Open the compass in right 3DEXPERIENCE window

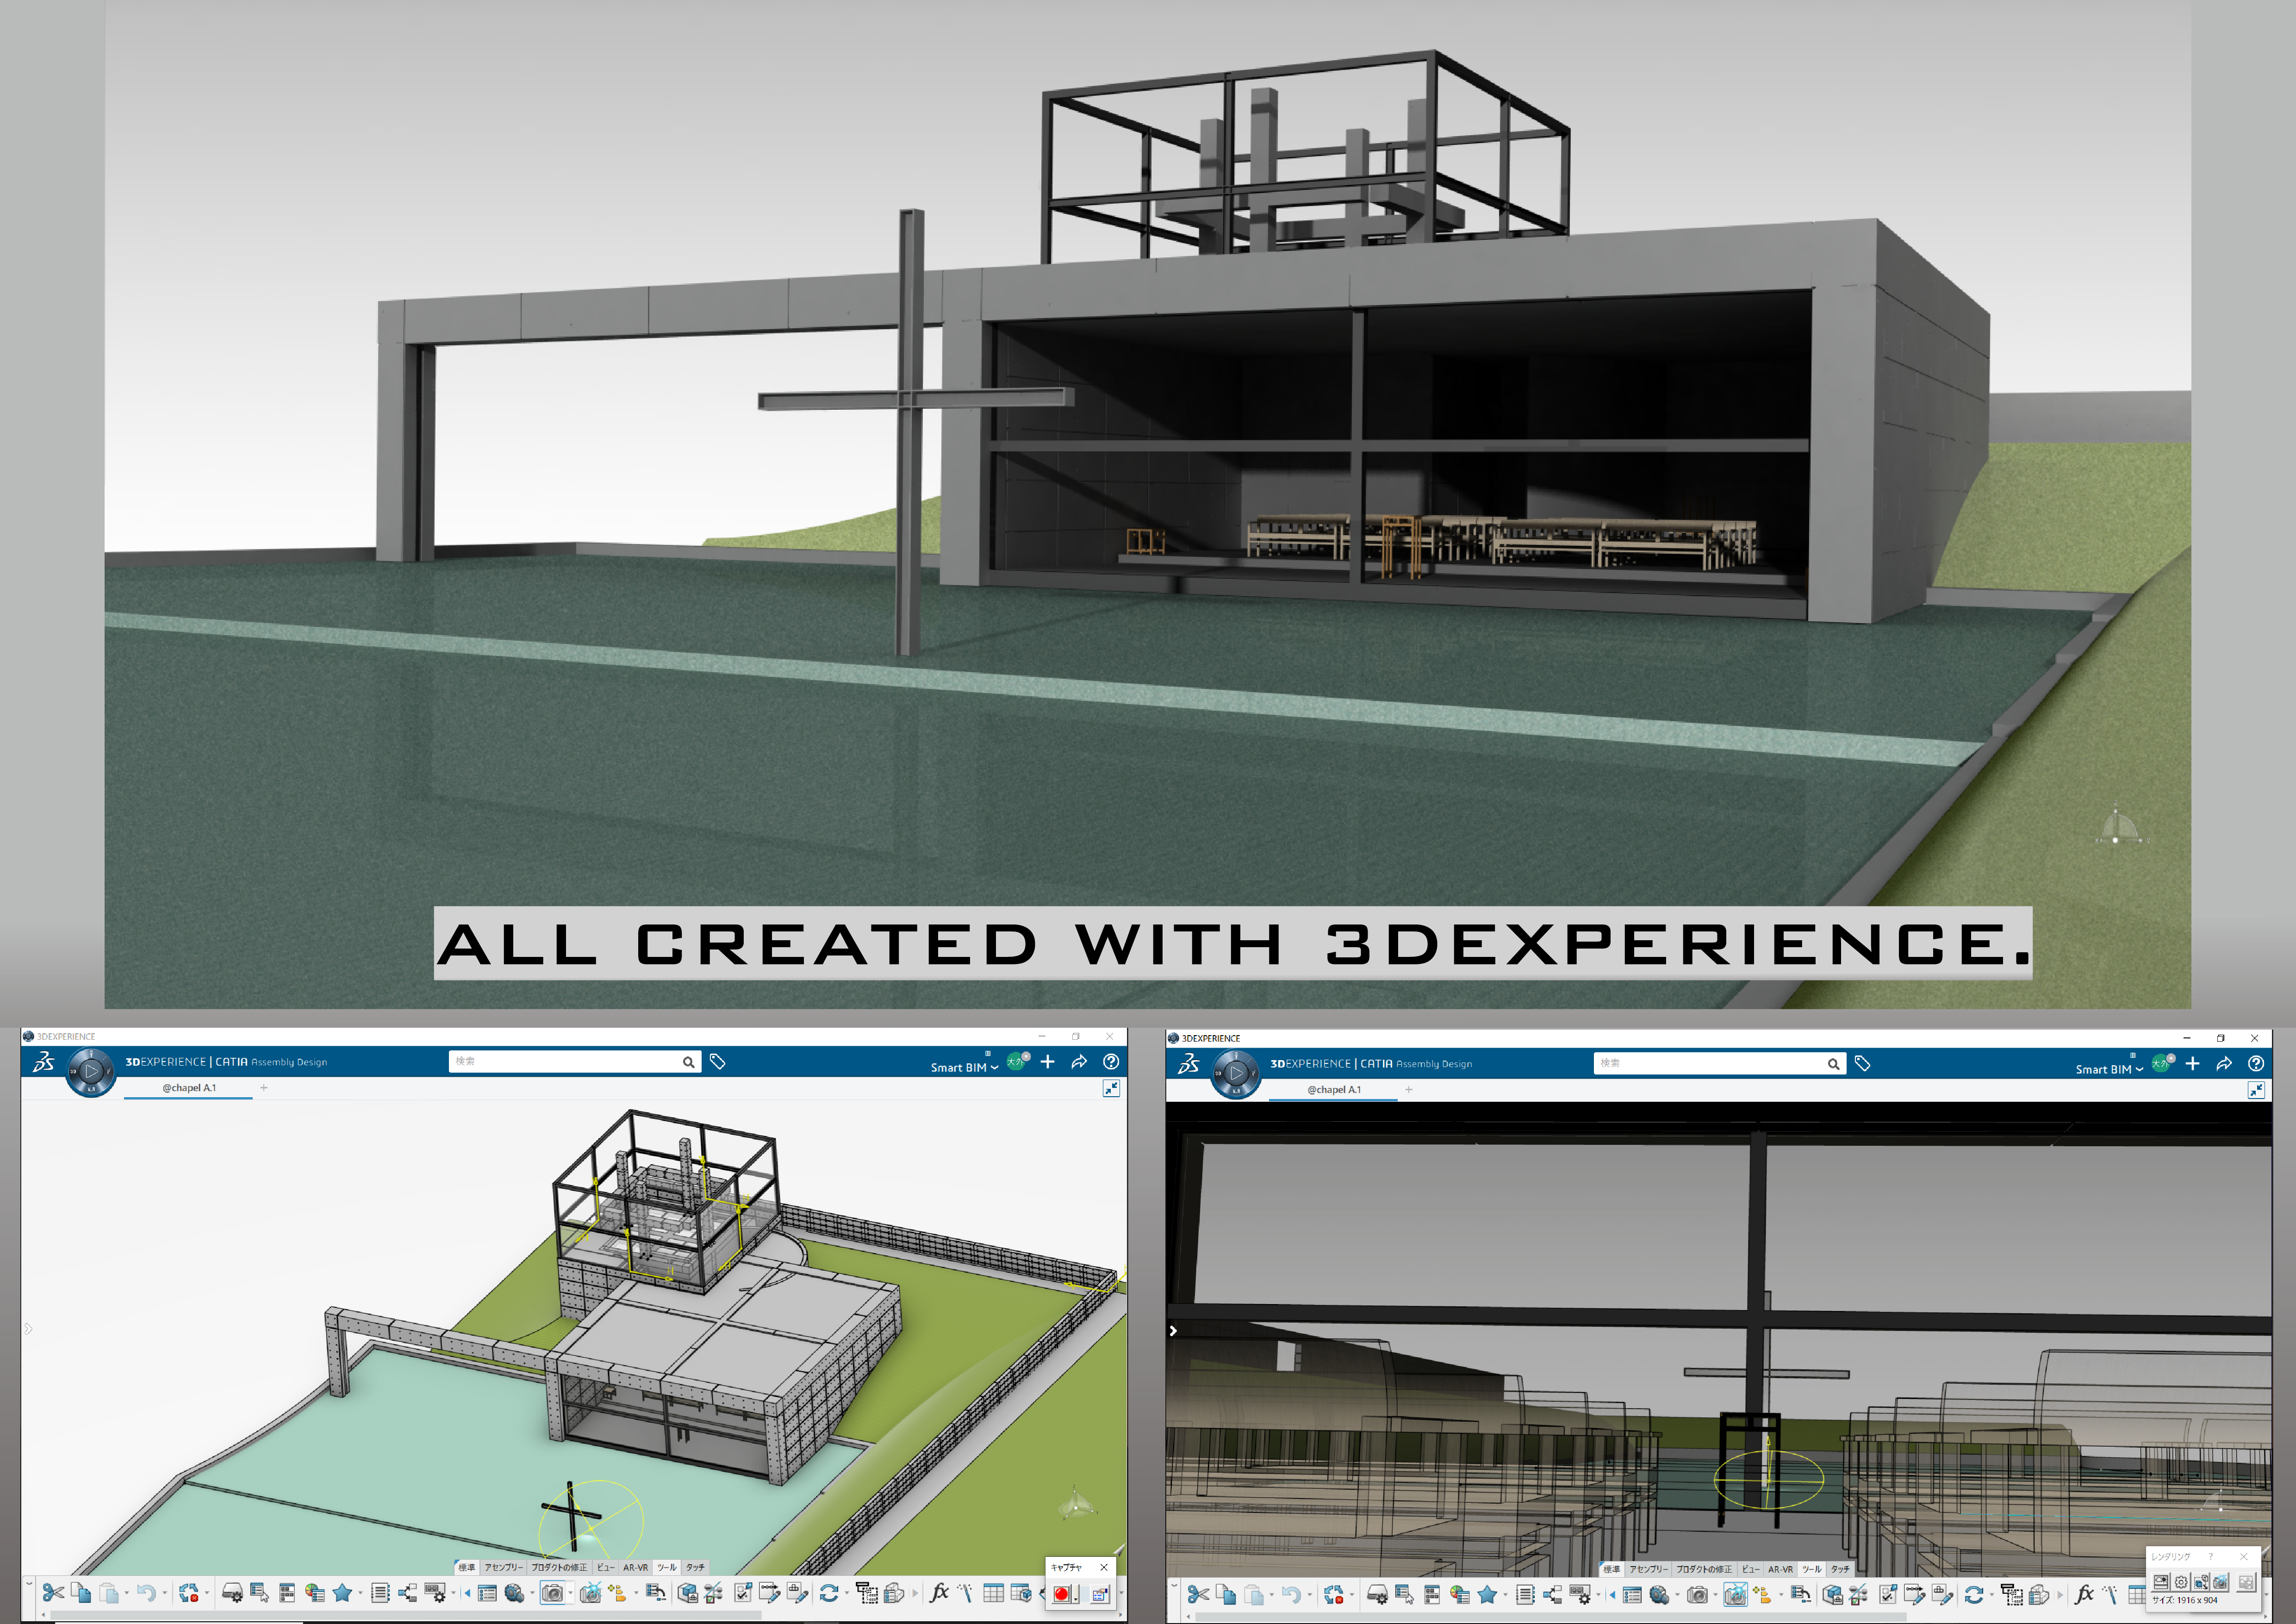click(x=1236, y=1074)
